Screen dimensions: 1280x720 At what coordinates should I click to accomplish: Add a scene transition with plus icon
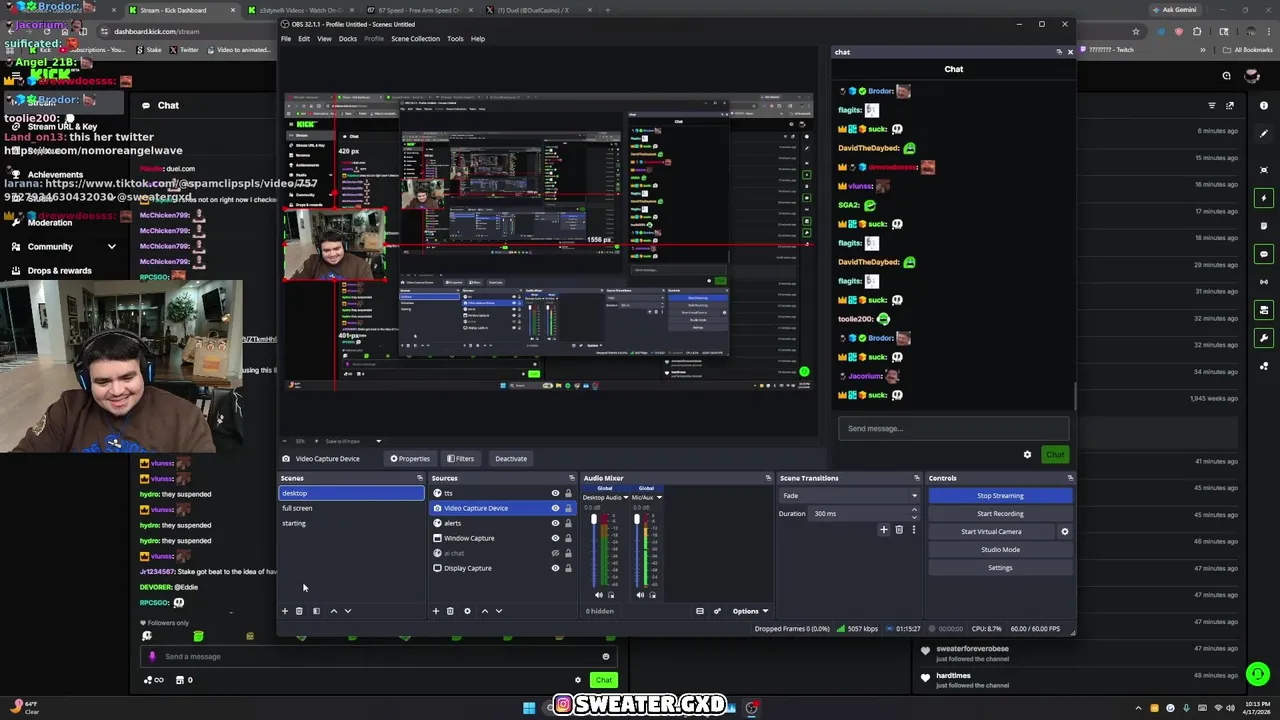883,530
